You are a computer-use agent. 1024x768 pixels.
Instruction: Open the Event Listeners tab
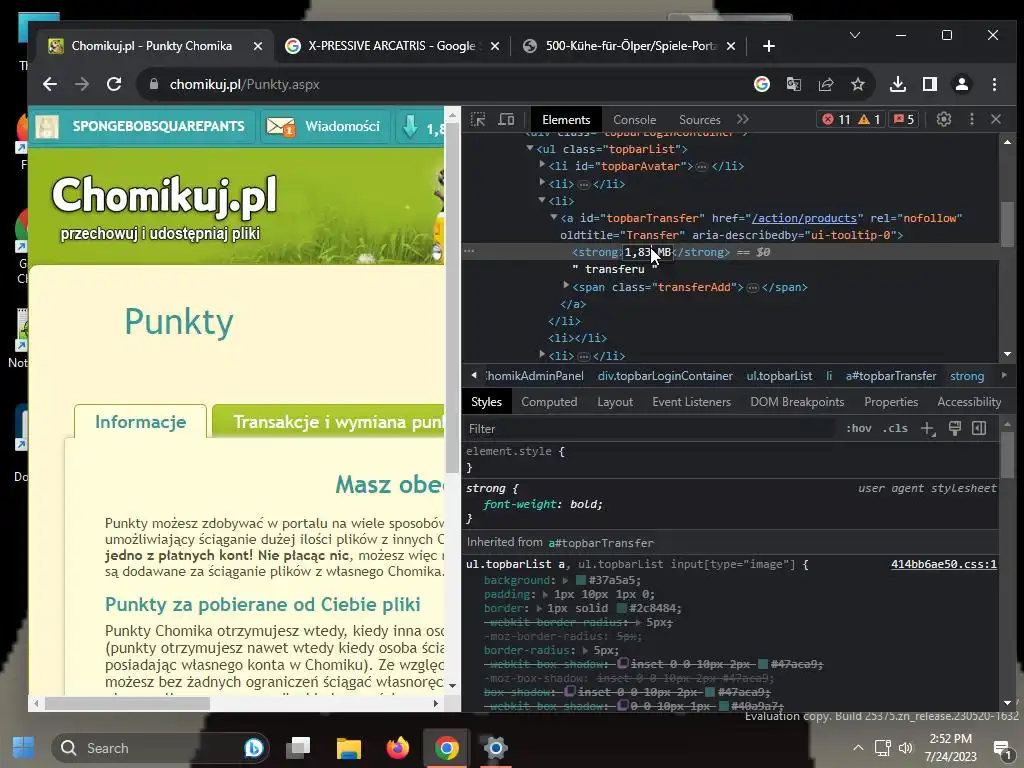click(x=691, y=402)
